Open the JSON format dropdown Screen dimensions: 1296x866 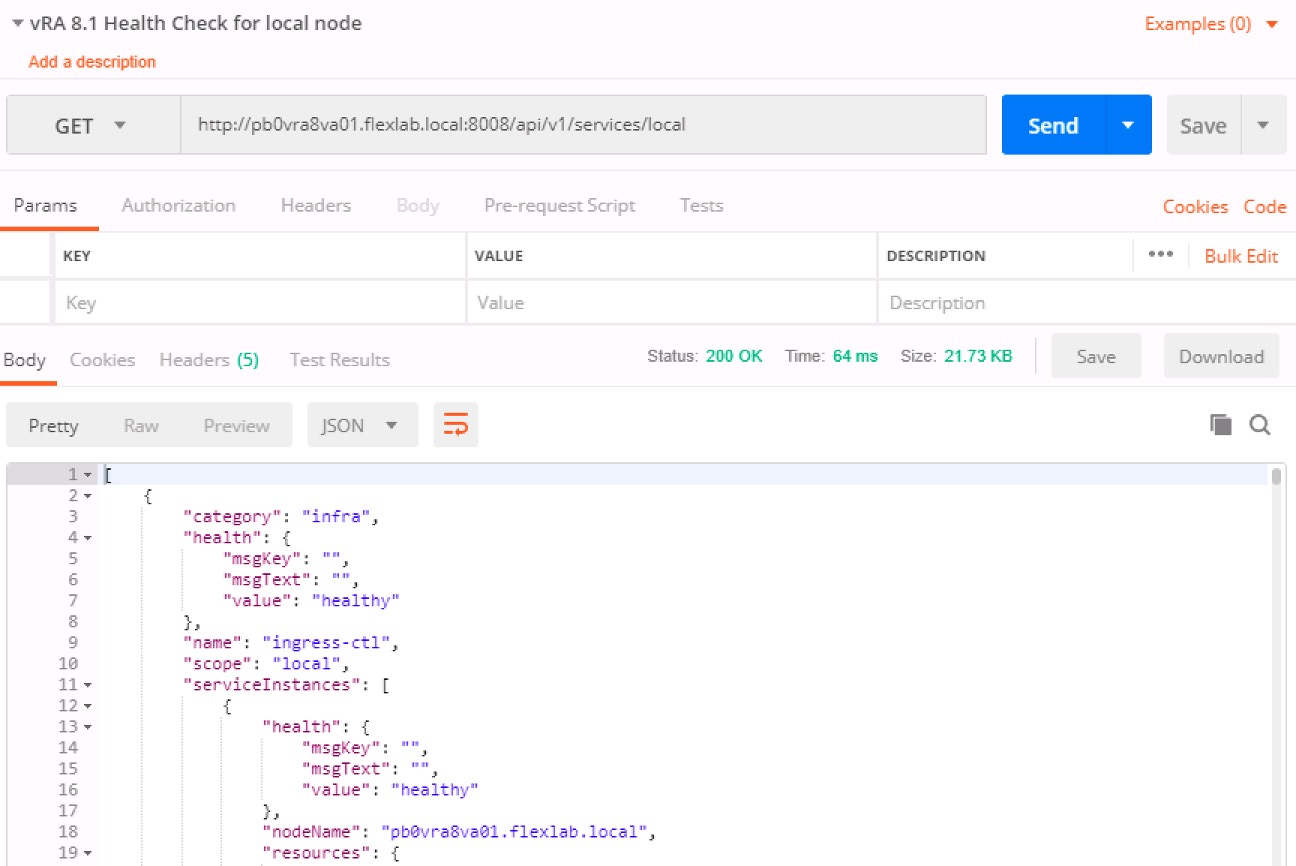click(x=360, y=425)
